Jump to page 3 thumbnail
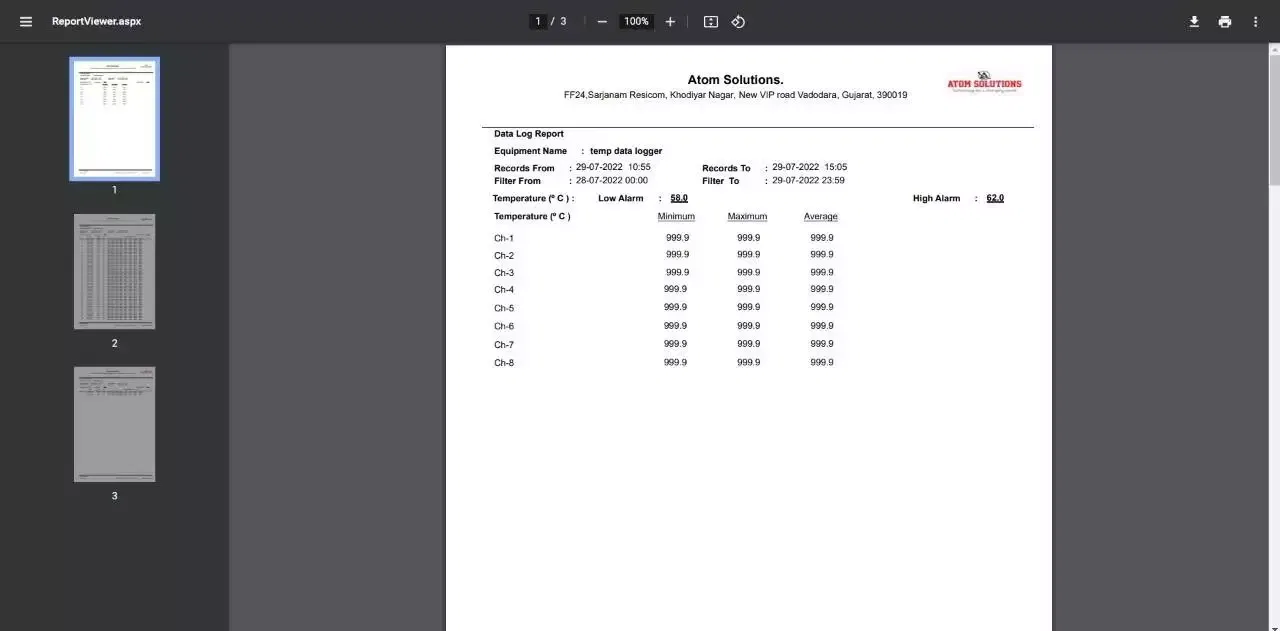The height and width of the screenshot is (631, 1280). point(114,424)
